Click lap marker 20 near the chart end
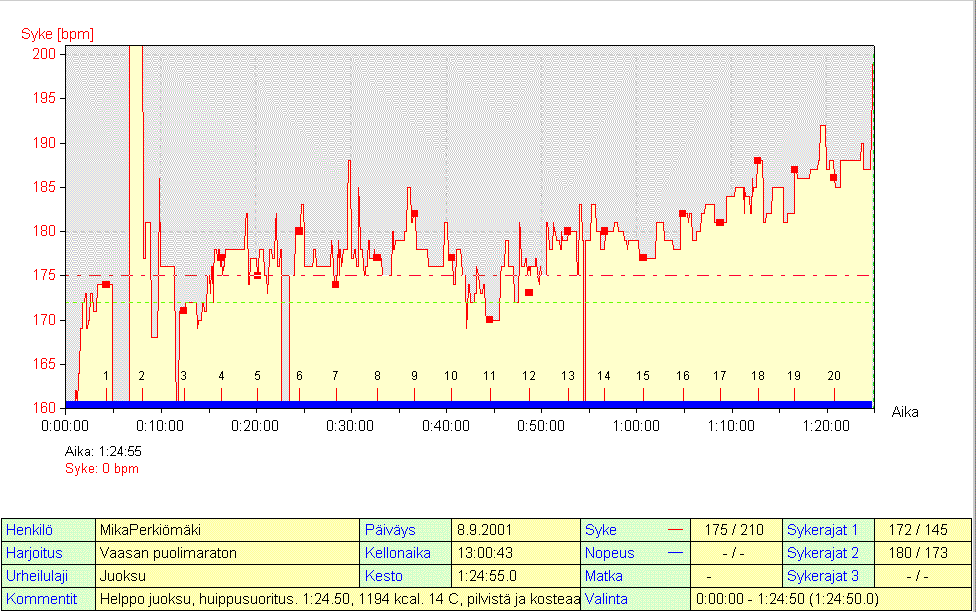This screenshot has width=976, height=612. 833,376
